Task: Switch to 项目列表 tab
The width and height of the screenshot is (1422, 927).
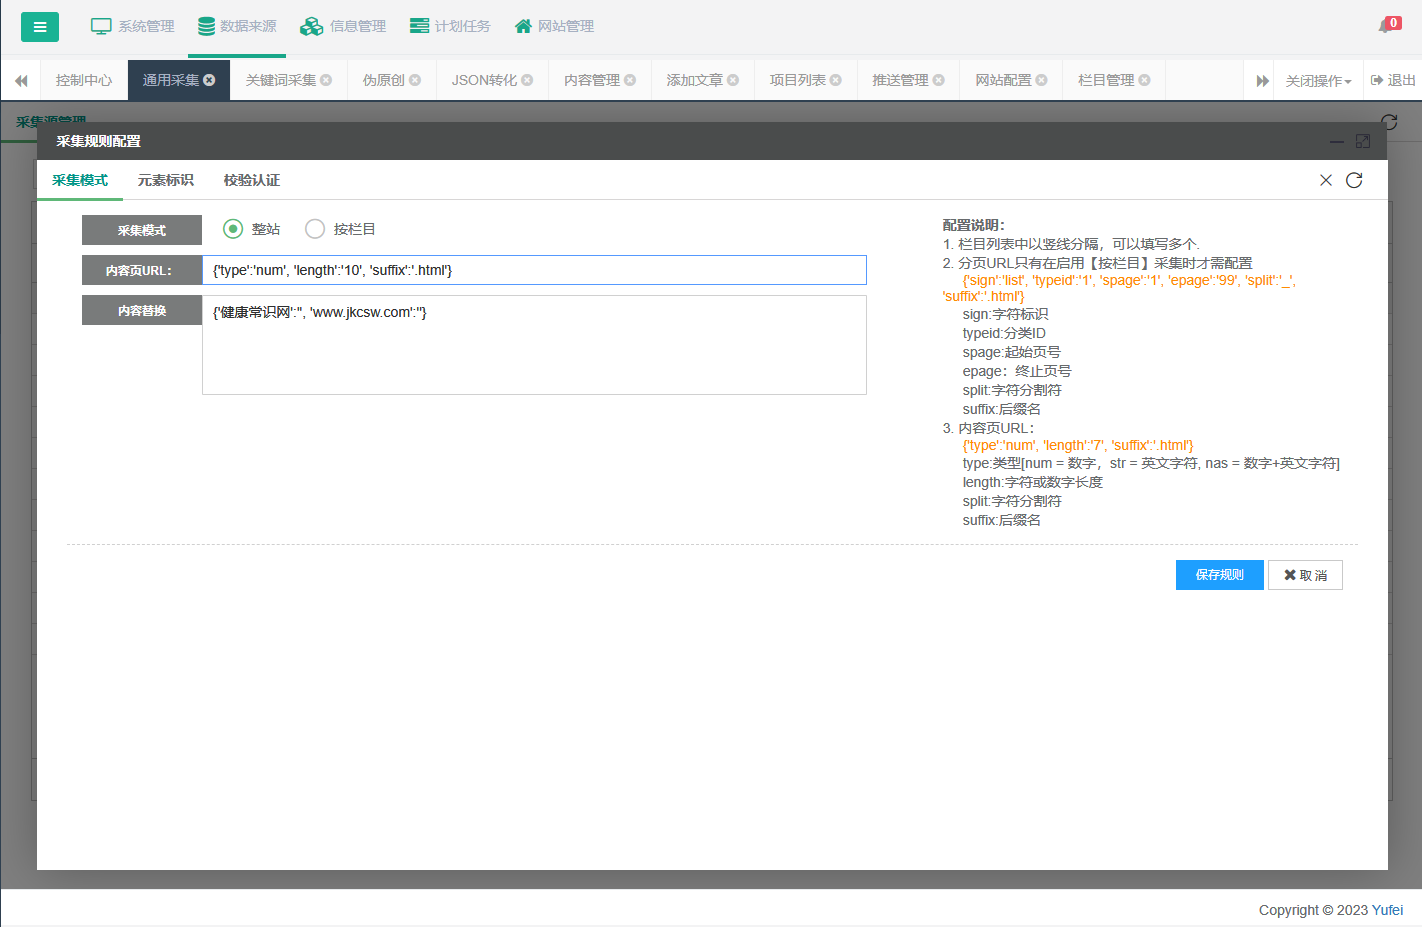Action: click(798, 80)
